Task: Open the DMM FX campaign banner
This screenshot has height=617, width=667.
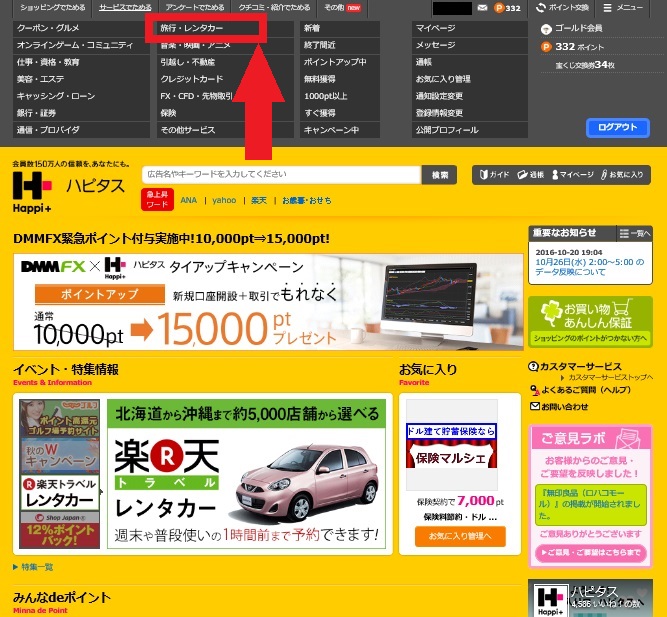Action: [268, 302]
